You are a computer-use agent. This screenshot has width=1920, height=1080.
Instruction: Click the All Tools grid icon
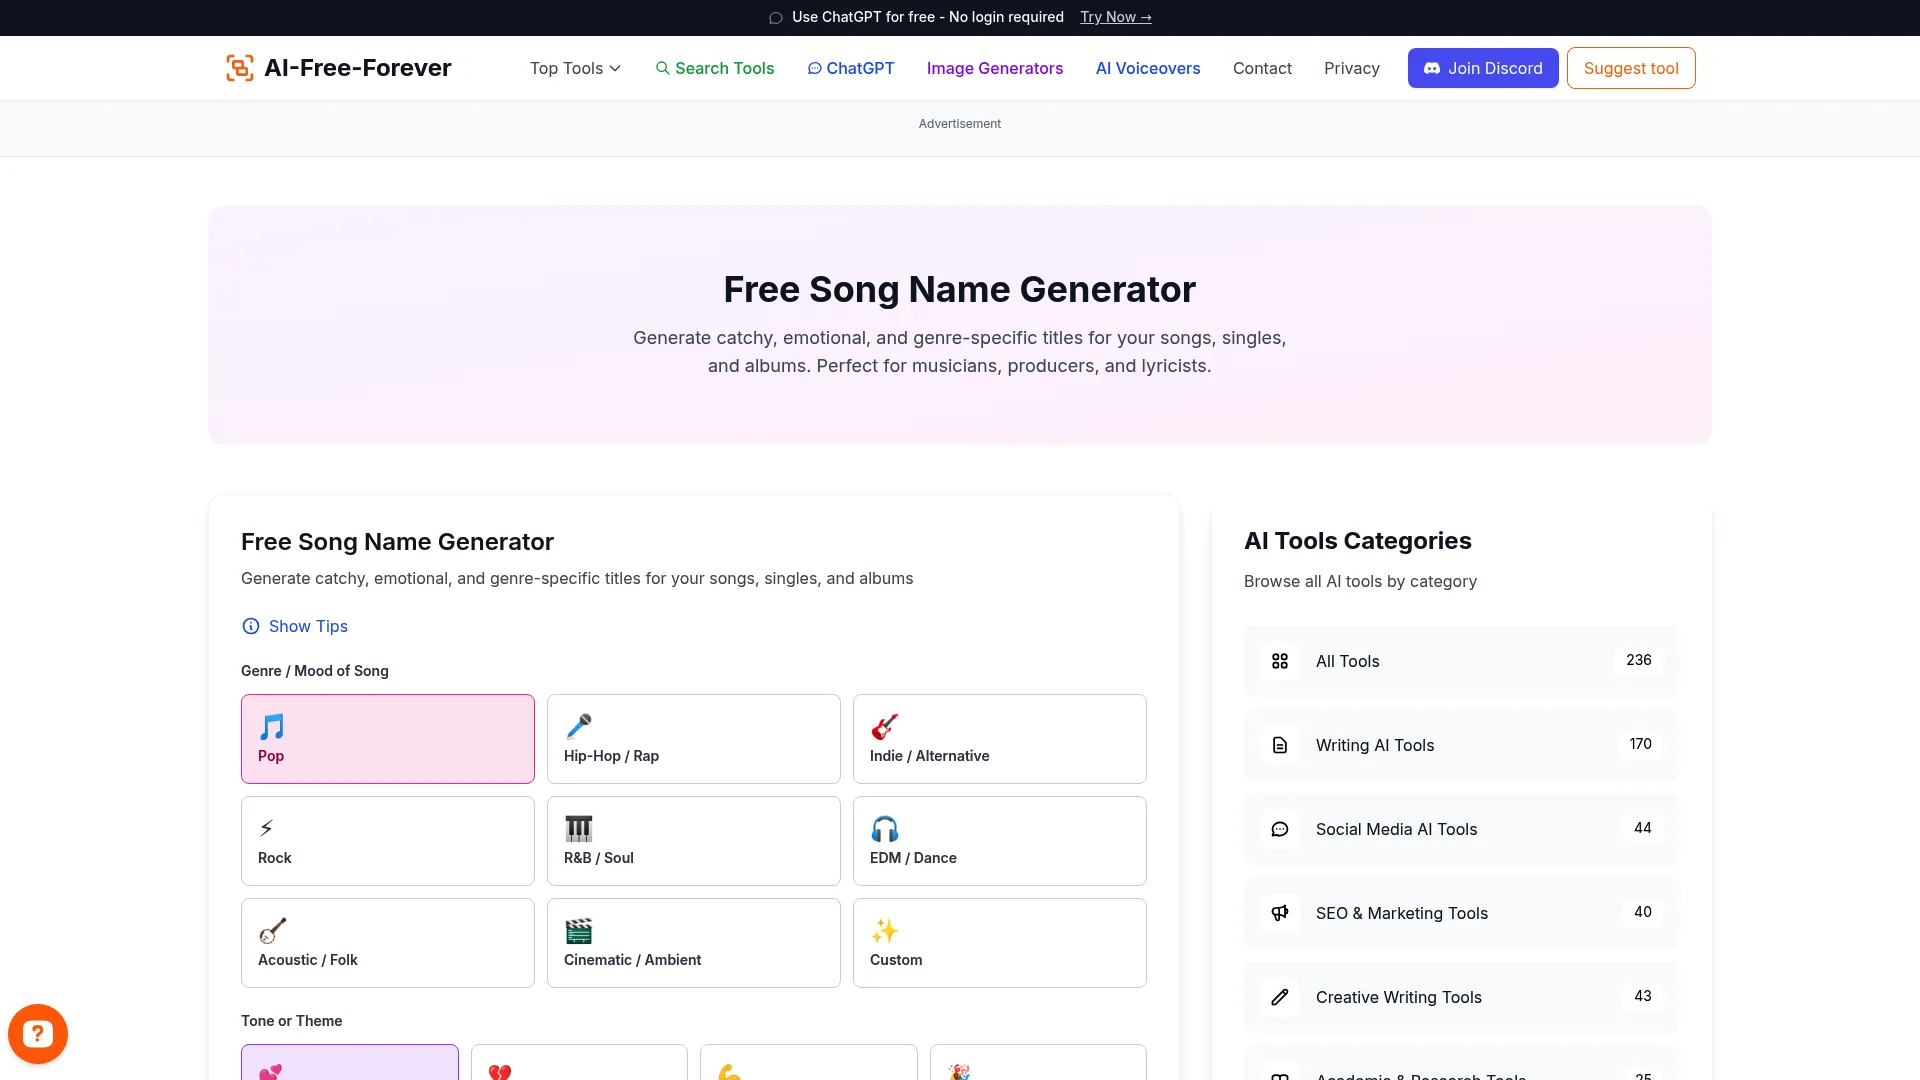[x=1280, y=661]
